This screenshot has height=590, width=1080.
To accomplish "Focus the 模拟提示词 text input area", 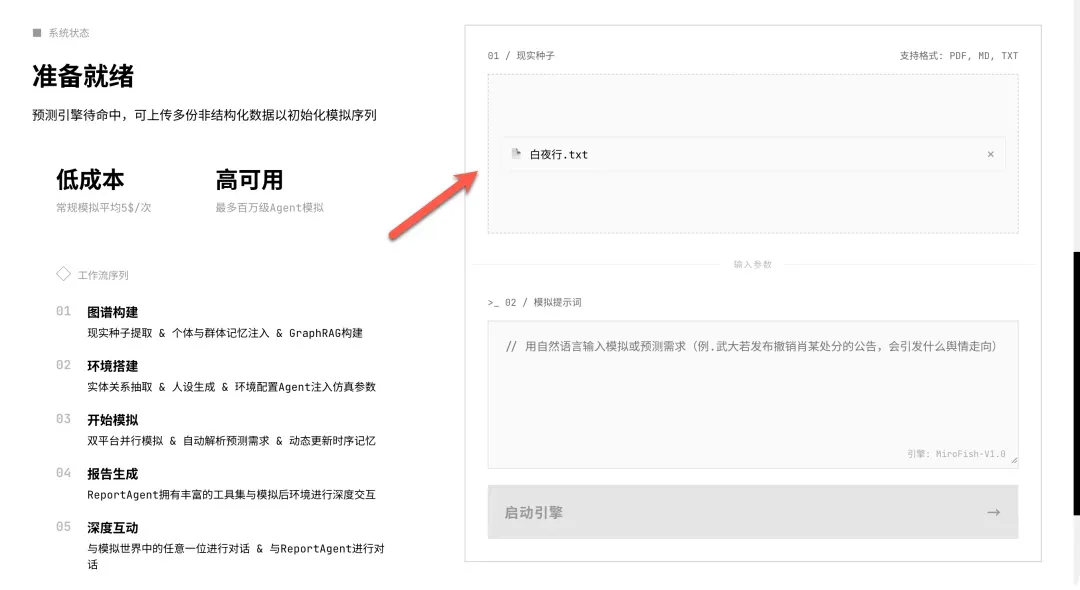I will click(752, 400).
